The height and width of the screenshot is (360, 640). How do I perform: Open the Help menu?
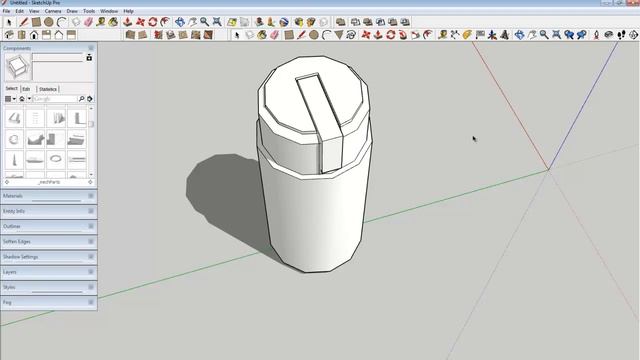128,11
